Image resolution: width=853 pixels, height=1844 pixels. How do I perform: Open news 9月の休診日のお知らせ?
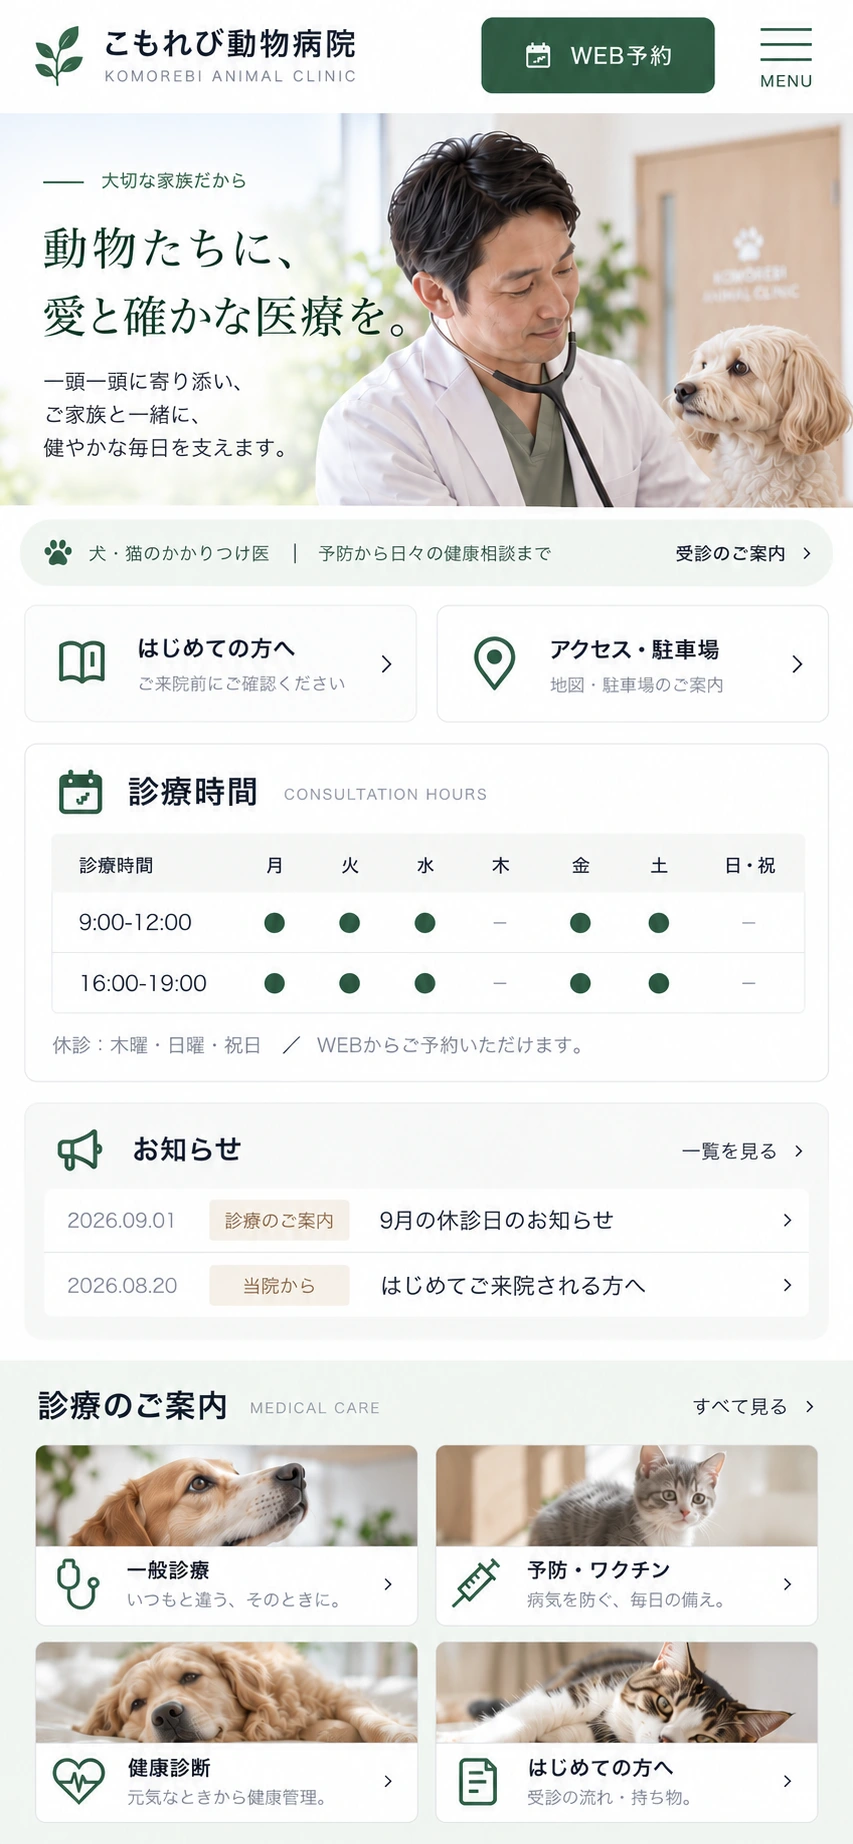[496, 1220]
